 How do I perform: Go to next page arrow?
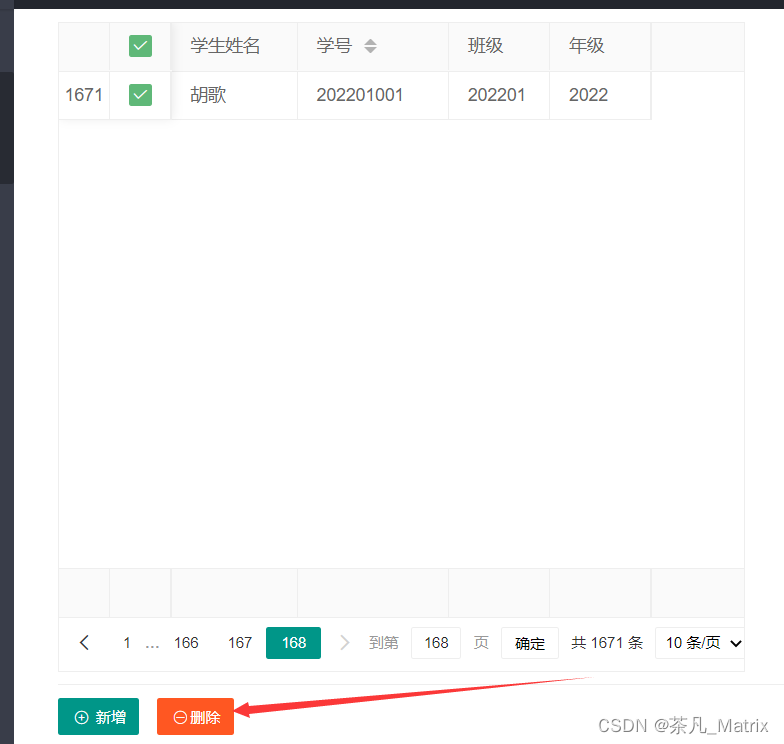(344, 642)
